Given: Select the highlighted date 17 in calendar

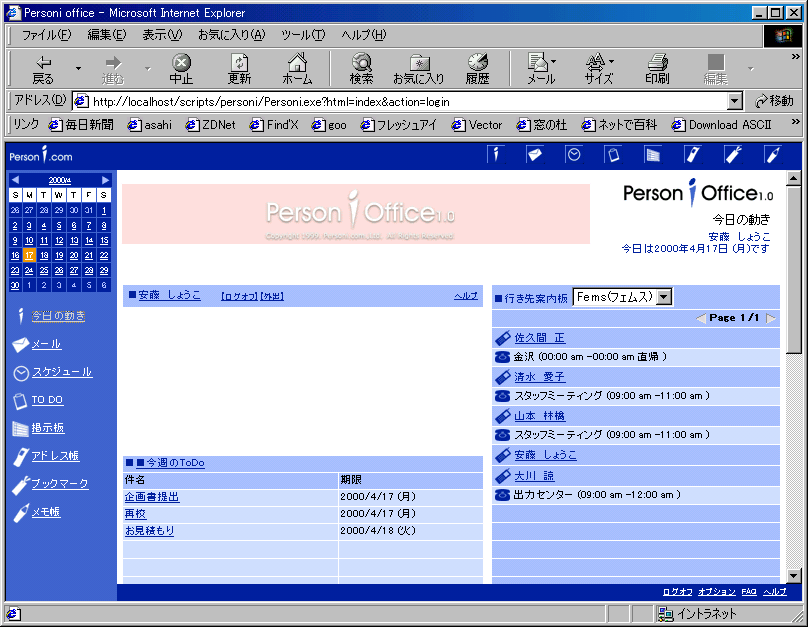Looking at the screenshot, I should pyautogui.click(x=29, y=256).
